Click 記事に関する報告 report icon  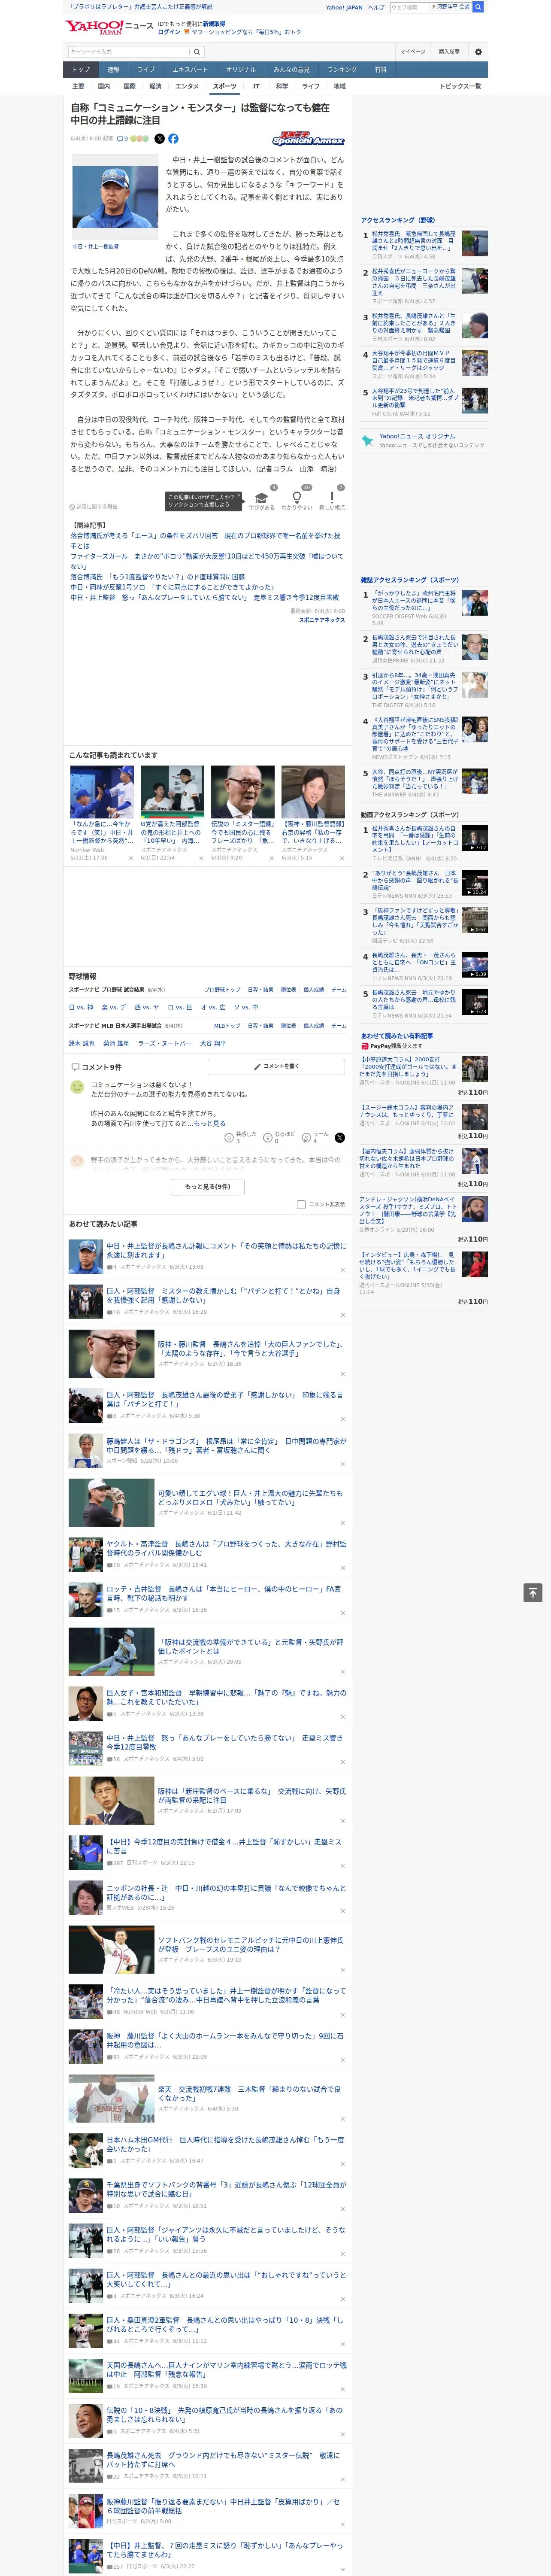[x=72, y=507]
